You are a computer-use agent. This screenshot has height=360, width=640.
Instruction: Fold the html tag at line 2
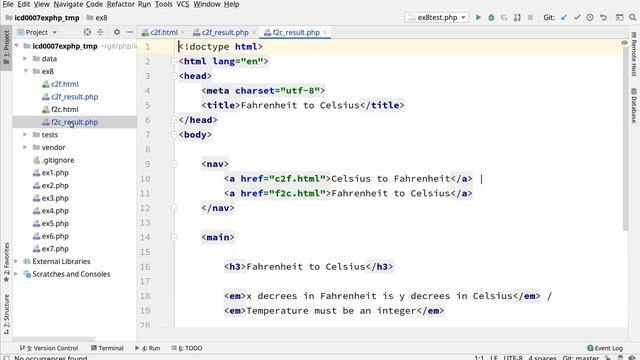coord(174,61)
